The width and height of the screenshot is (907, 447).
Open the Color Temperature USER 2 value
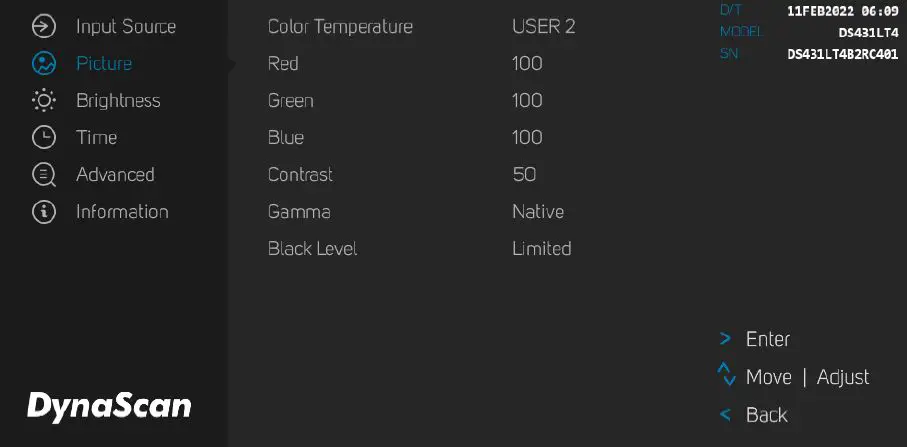[x=543, y=26]
